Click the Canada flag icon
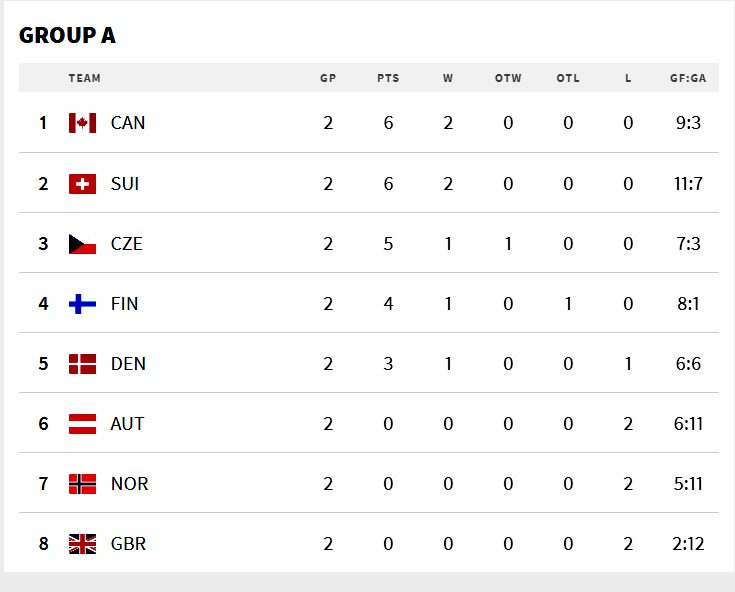This screenshot has height=592, width=735. pos(82,123)
